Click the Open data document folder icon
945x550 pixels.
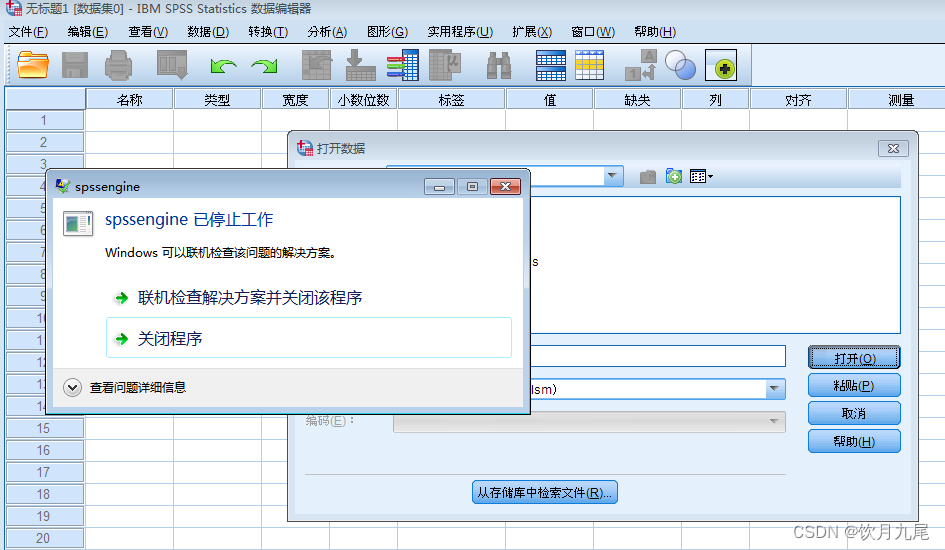(x=33, y=64)
